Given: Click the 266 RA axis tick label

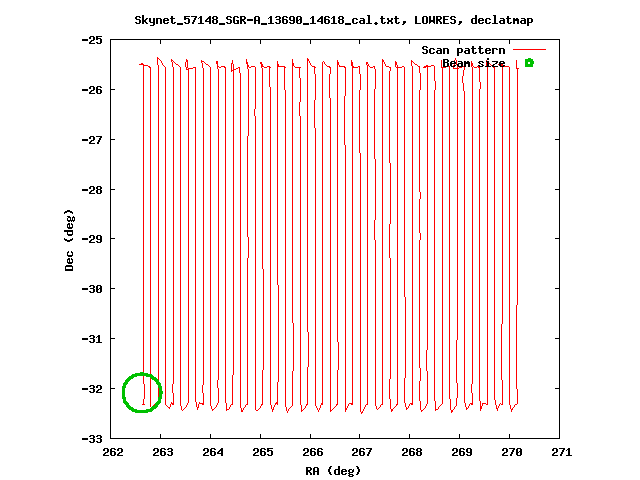Looking at the screenshot, I should point(313,452).
